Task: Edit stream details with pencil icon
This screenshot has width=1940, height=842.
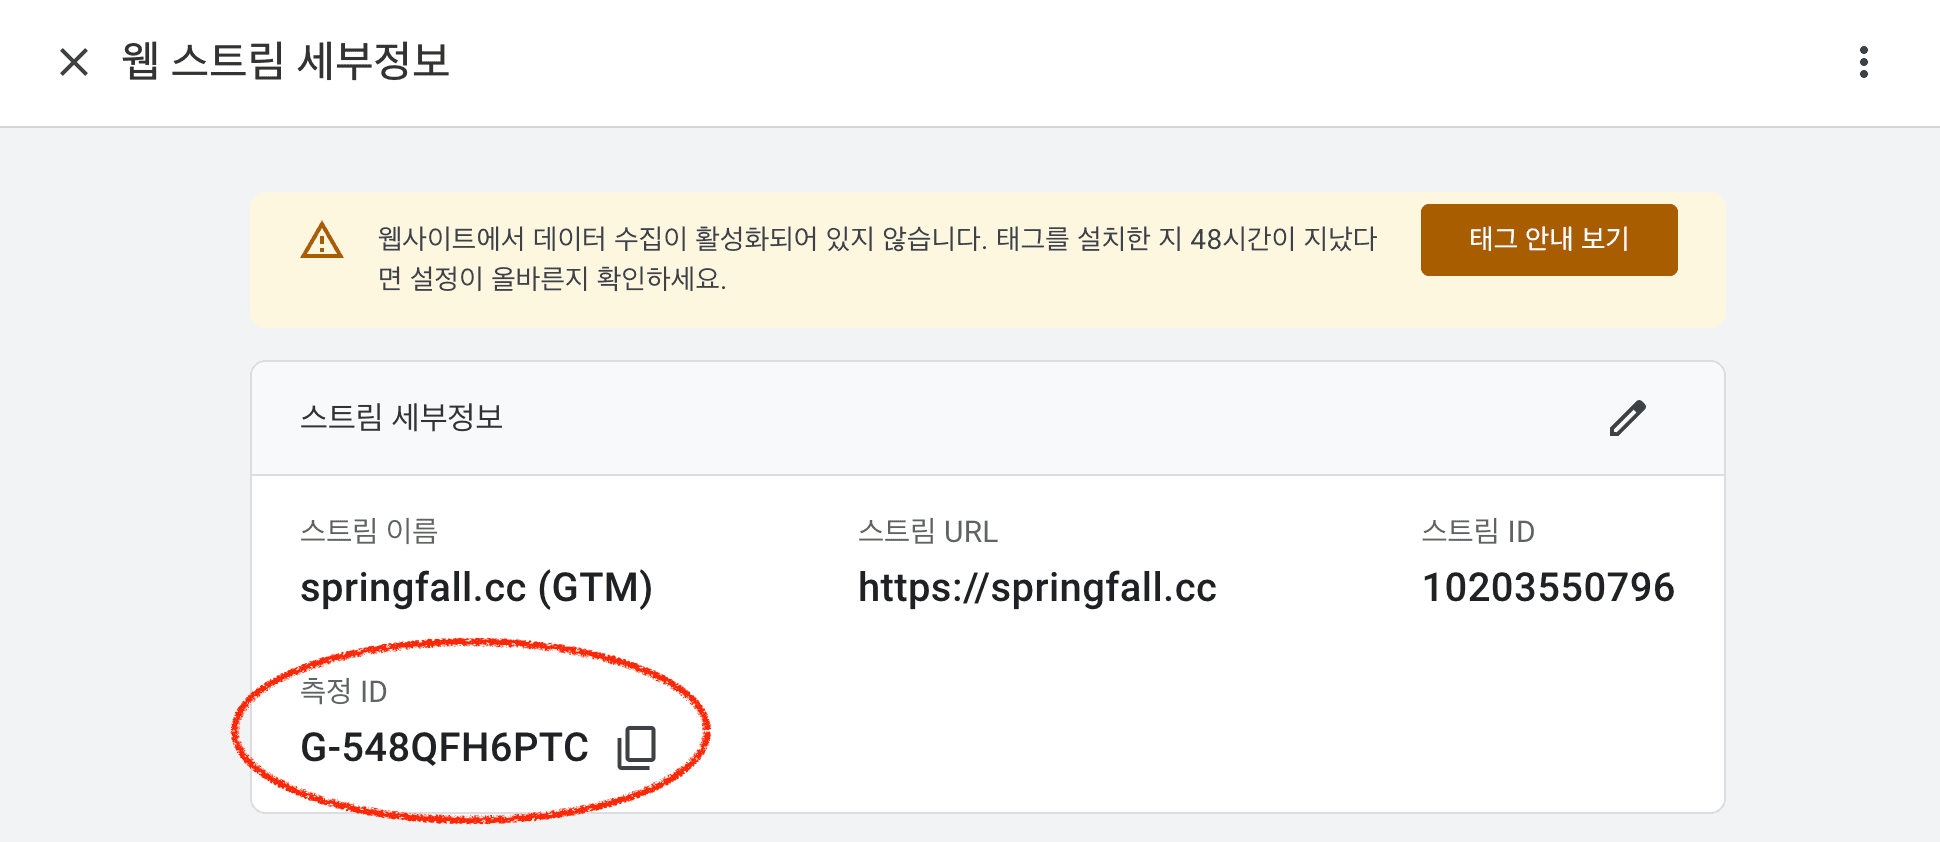Action: pos(1628,418)
